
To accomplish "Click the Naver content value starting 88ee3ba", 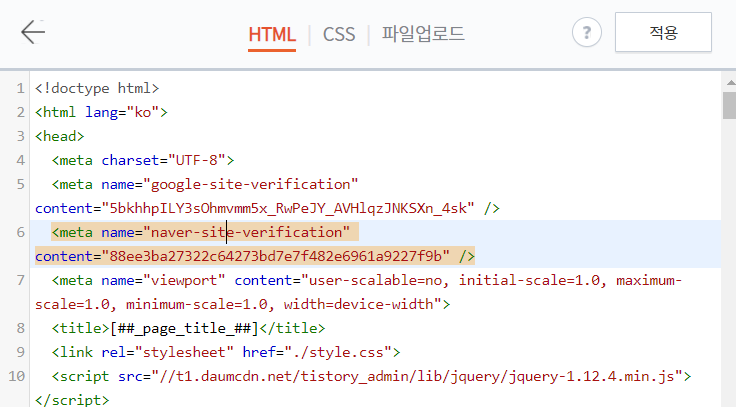I will pyautogui.click(x=275, y=256).
